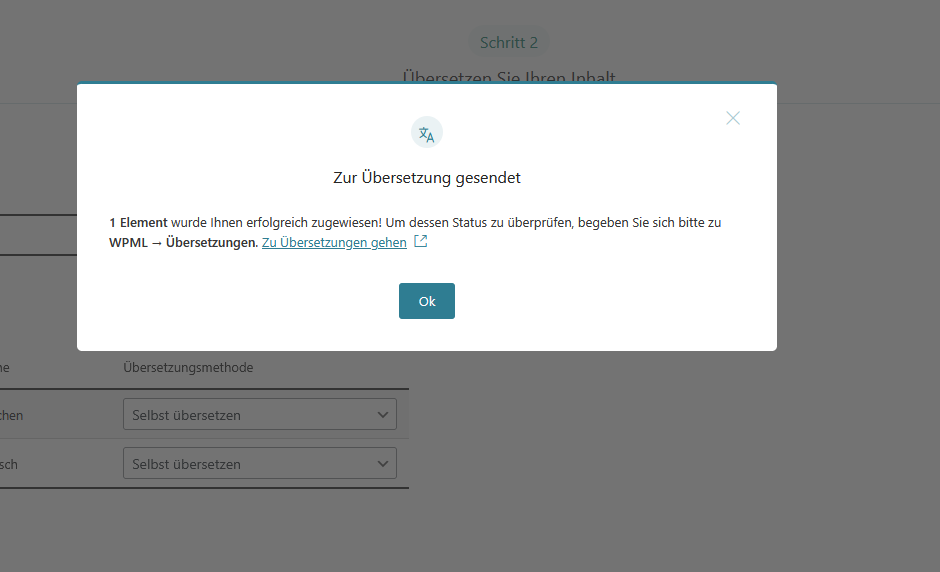This screenshot has height=572, width=940.
Task: Click the translation icon above the dialog title
Action: [426, 133]
